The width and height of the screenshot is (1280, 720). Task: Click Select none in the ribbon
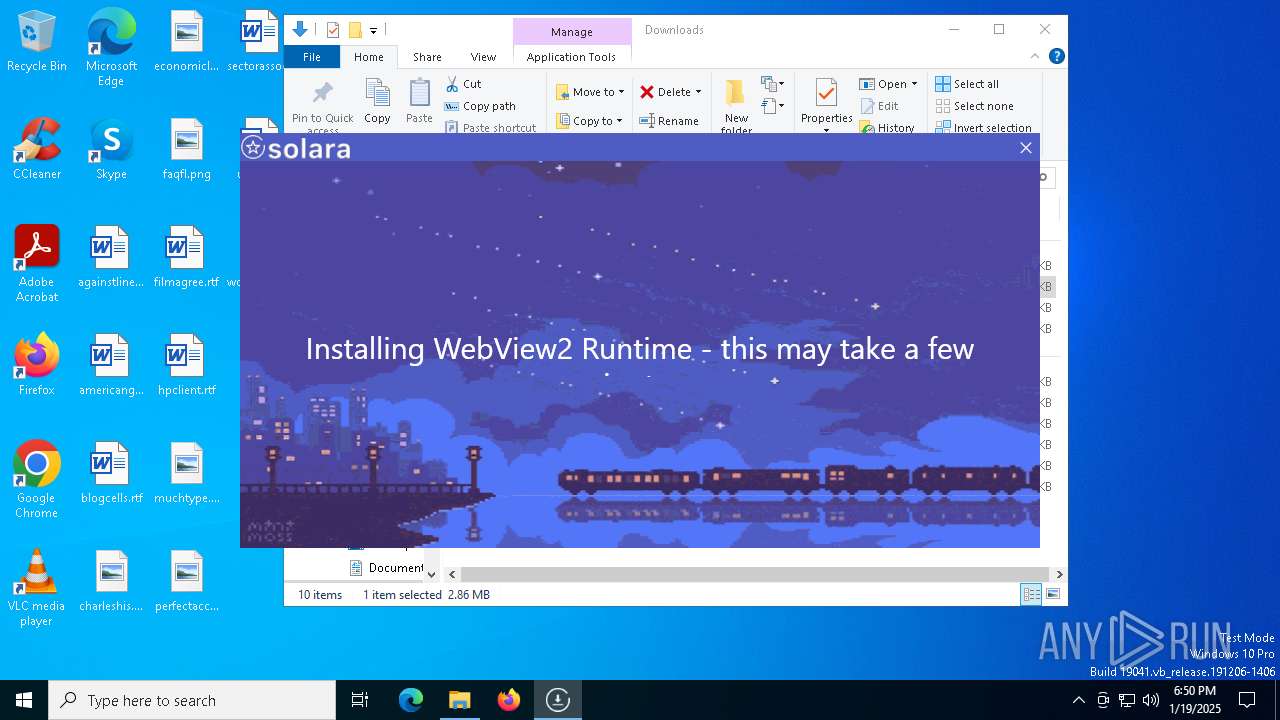[x=974, y=106]
